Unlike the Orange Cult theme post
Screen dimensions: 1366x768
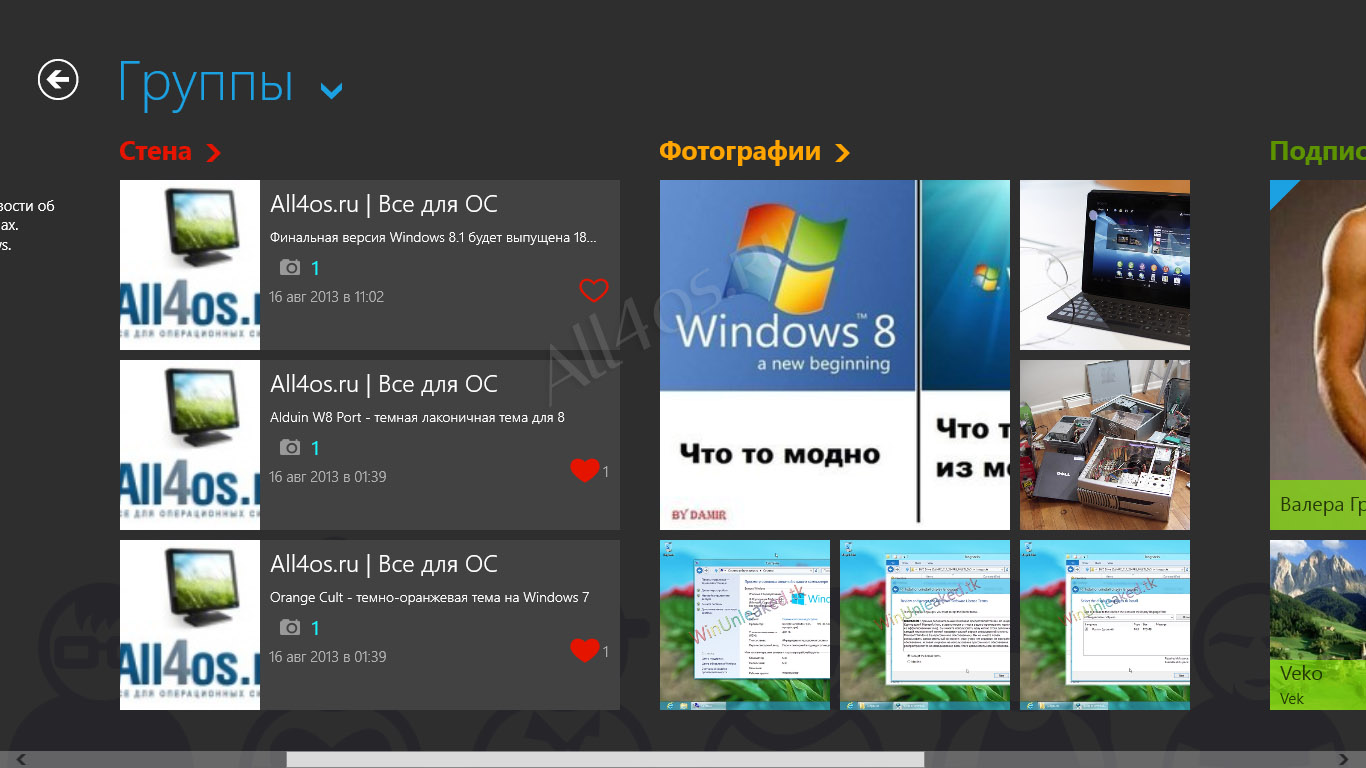click(585, 650)
